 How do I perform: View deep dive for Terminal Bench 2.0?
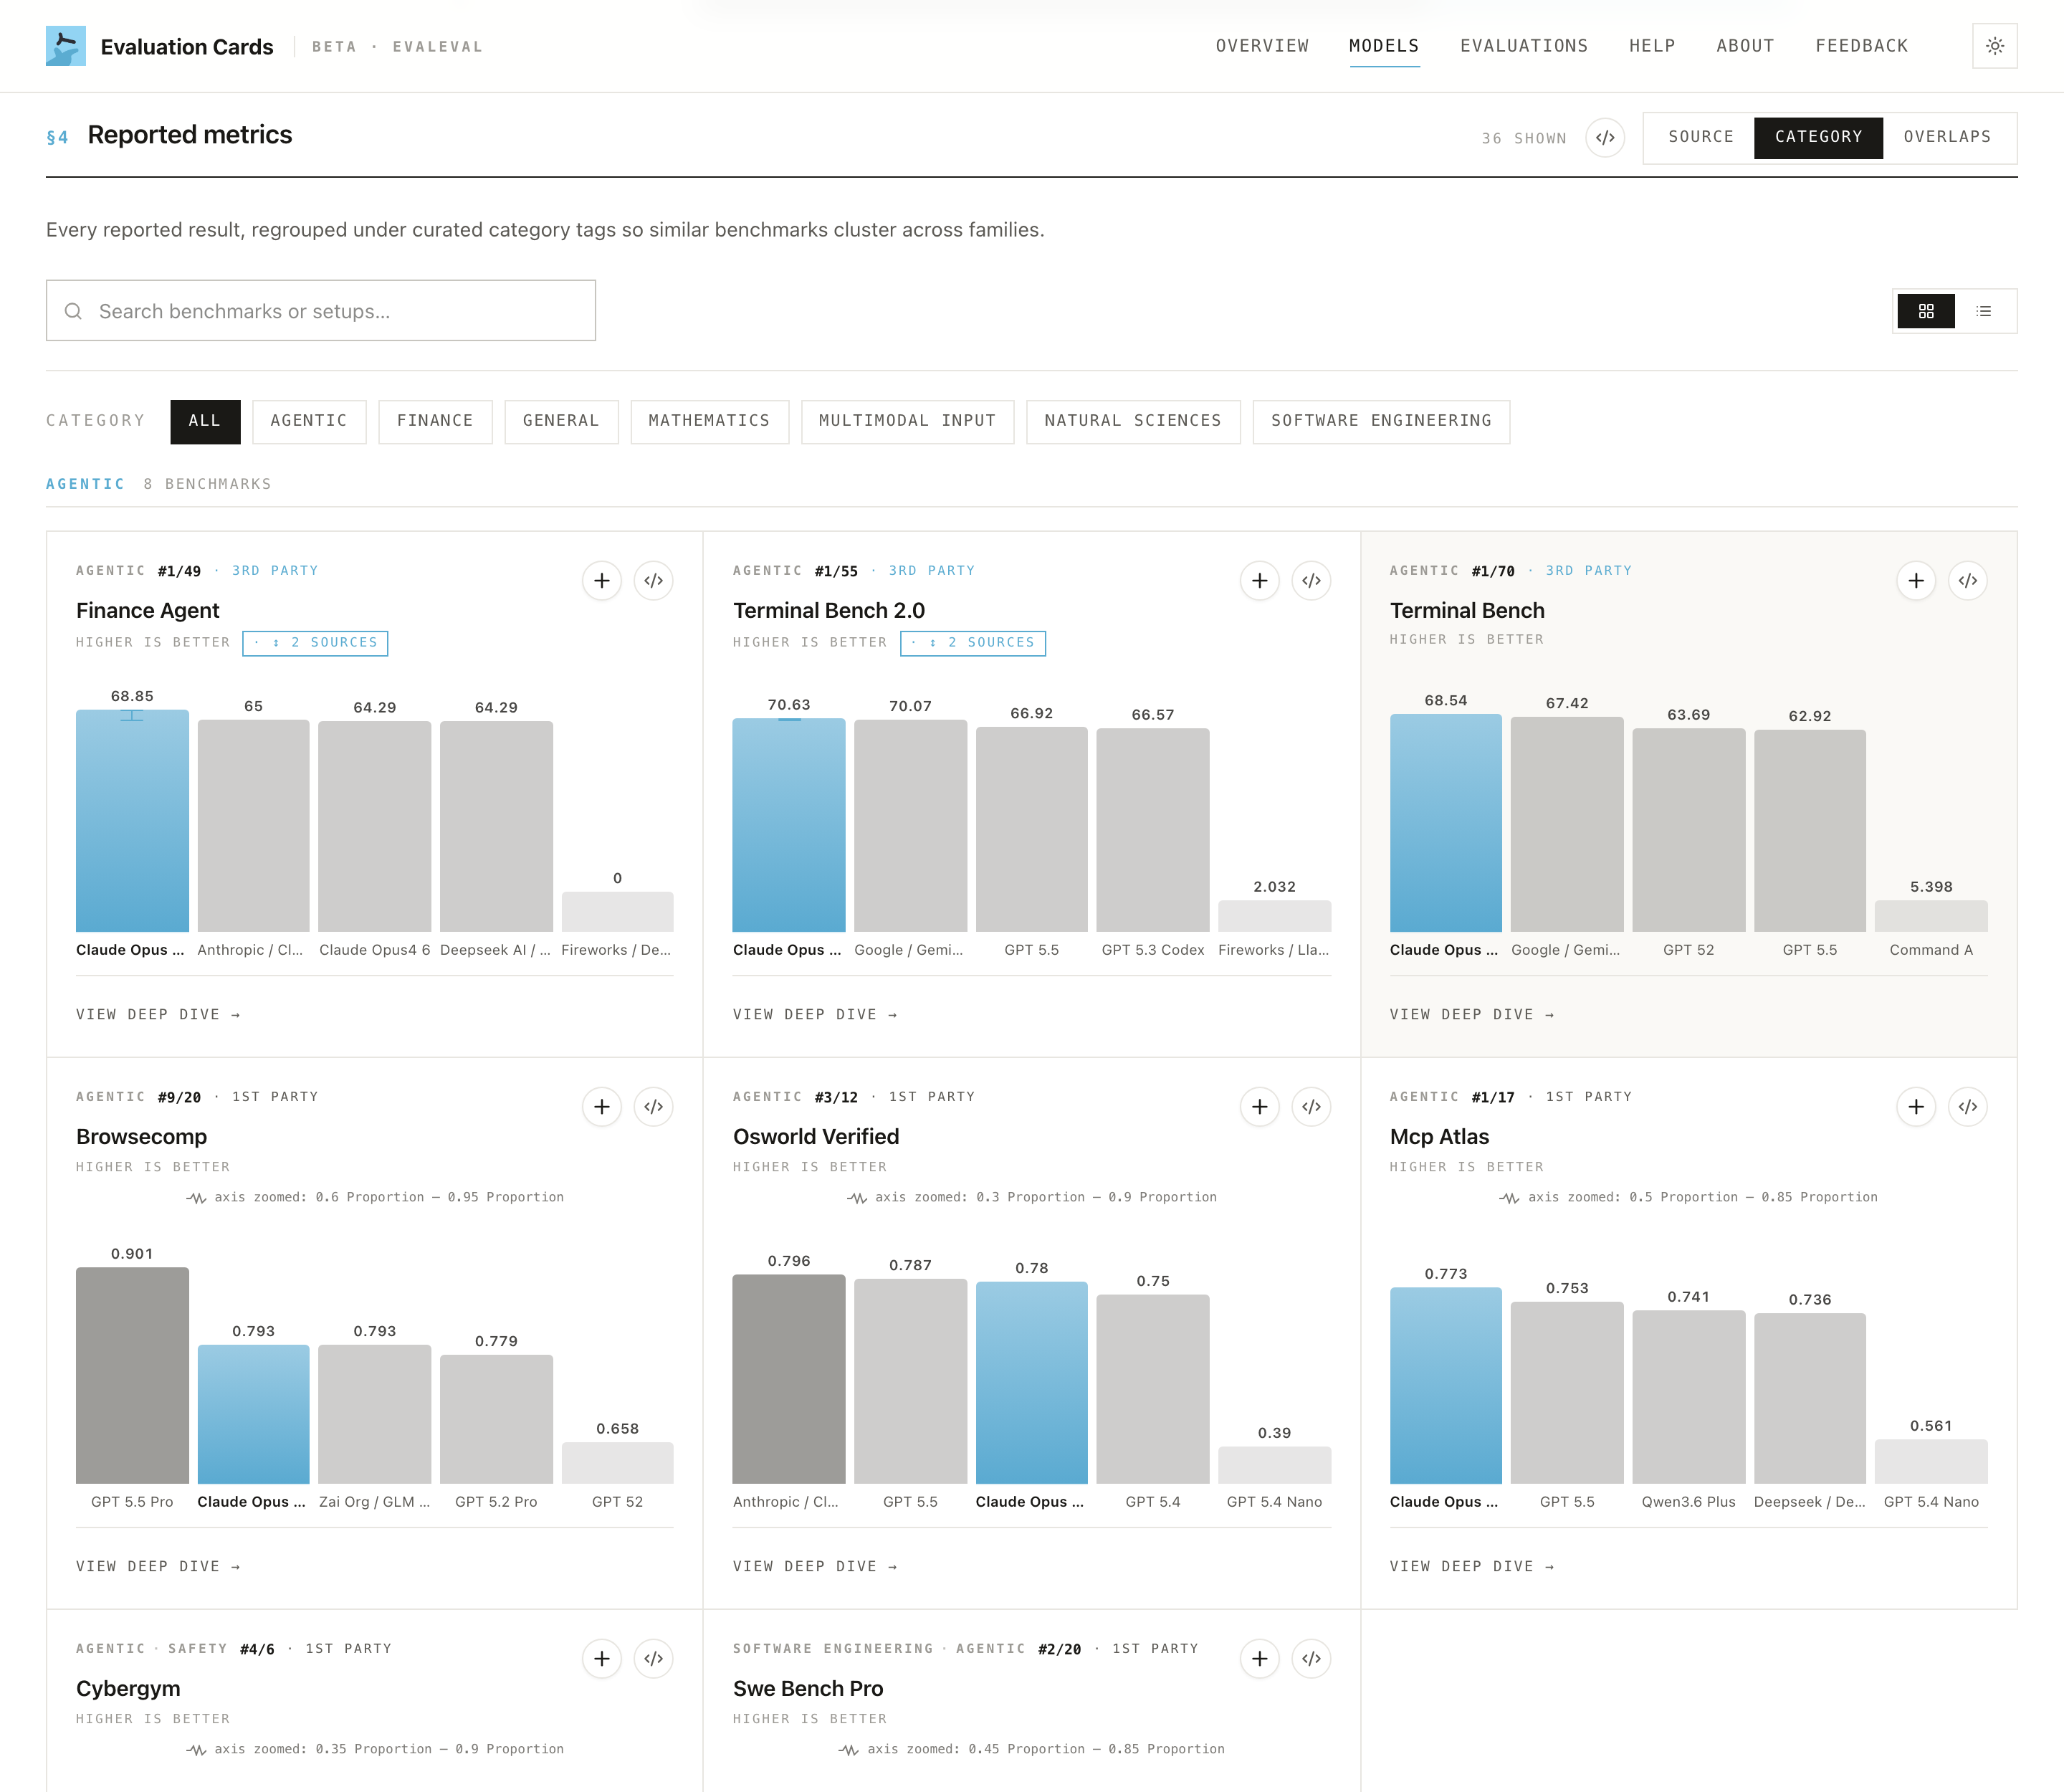(x=815, y=1014)
